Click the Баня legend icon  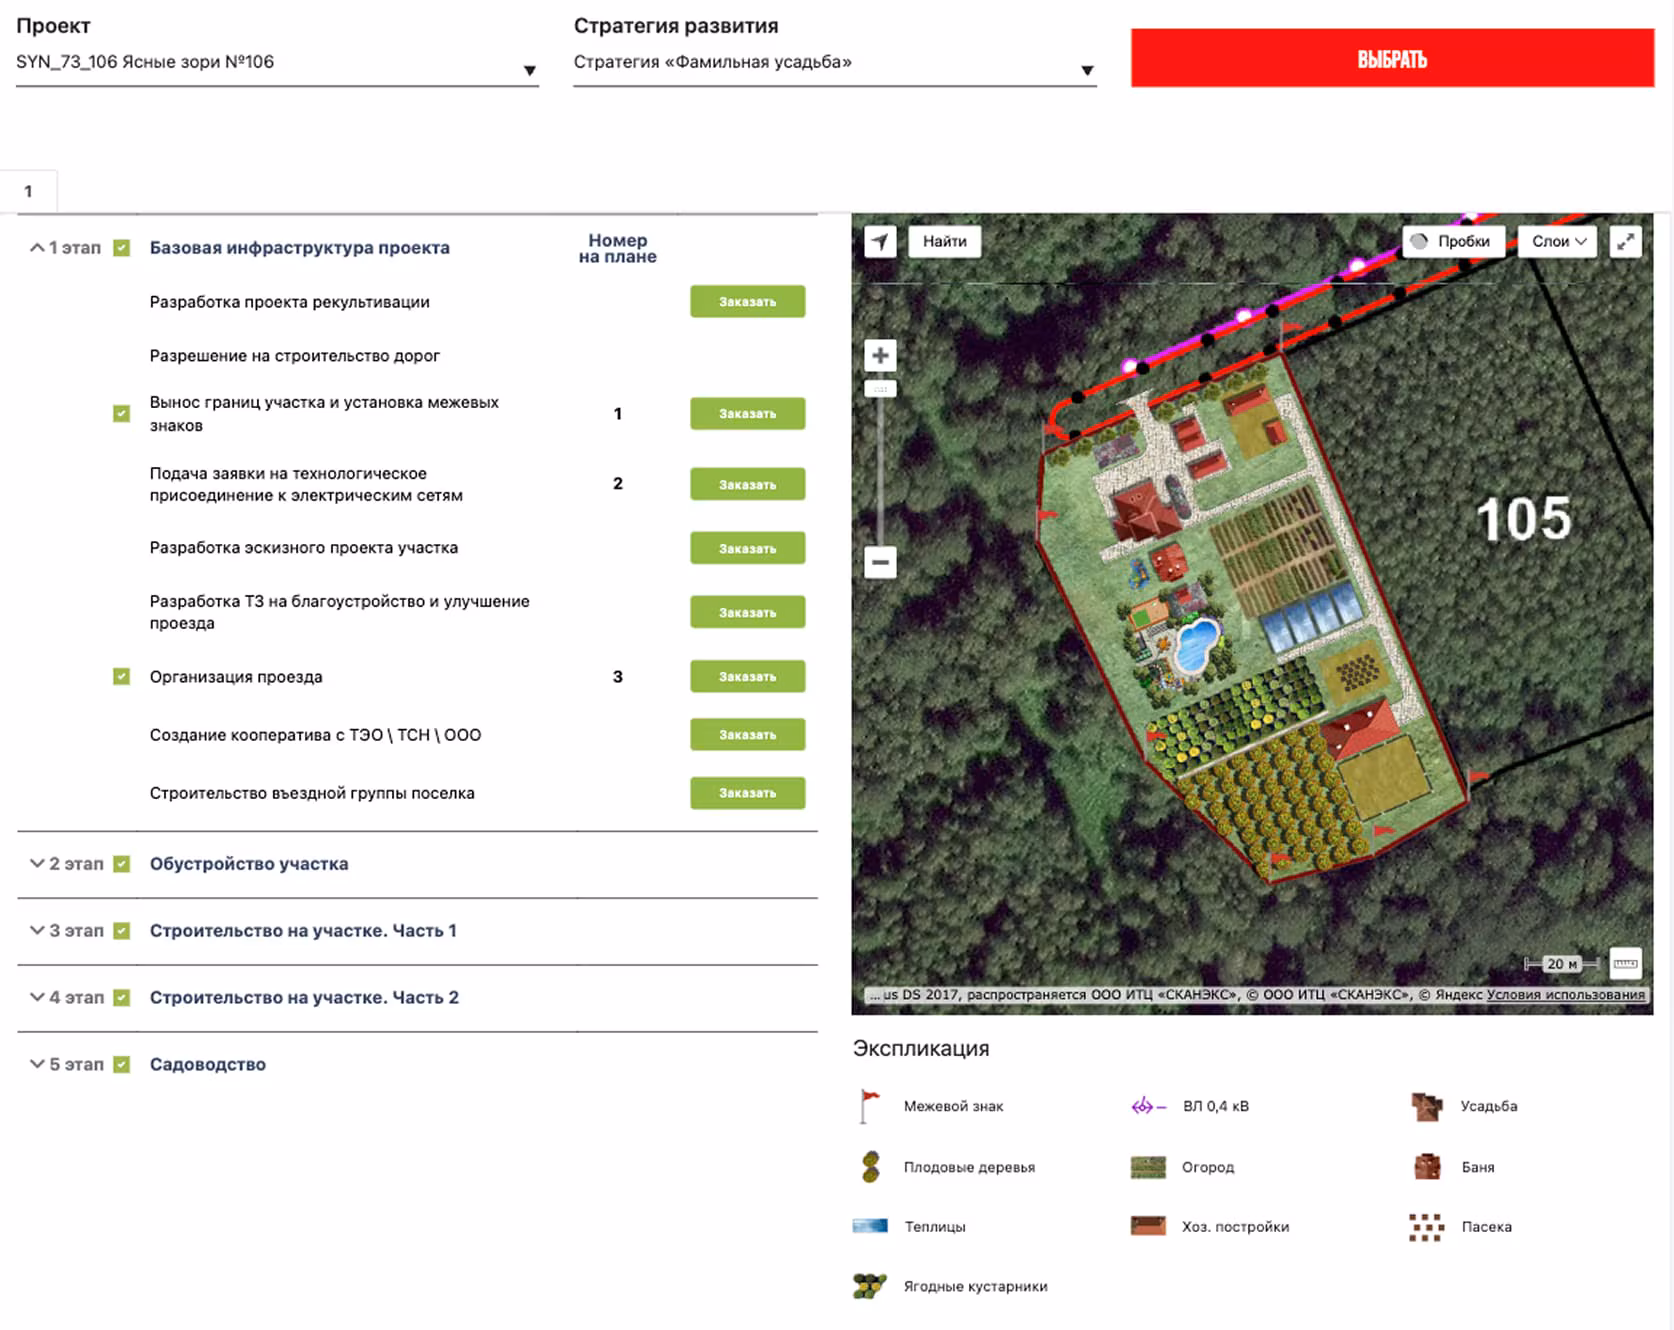click(1427, 1167)
